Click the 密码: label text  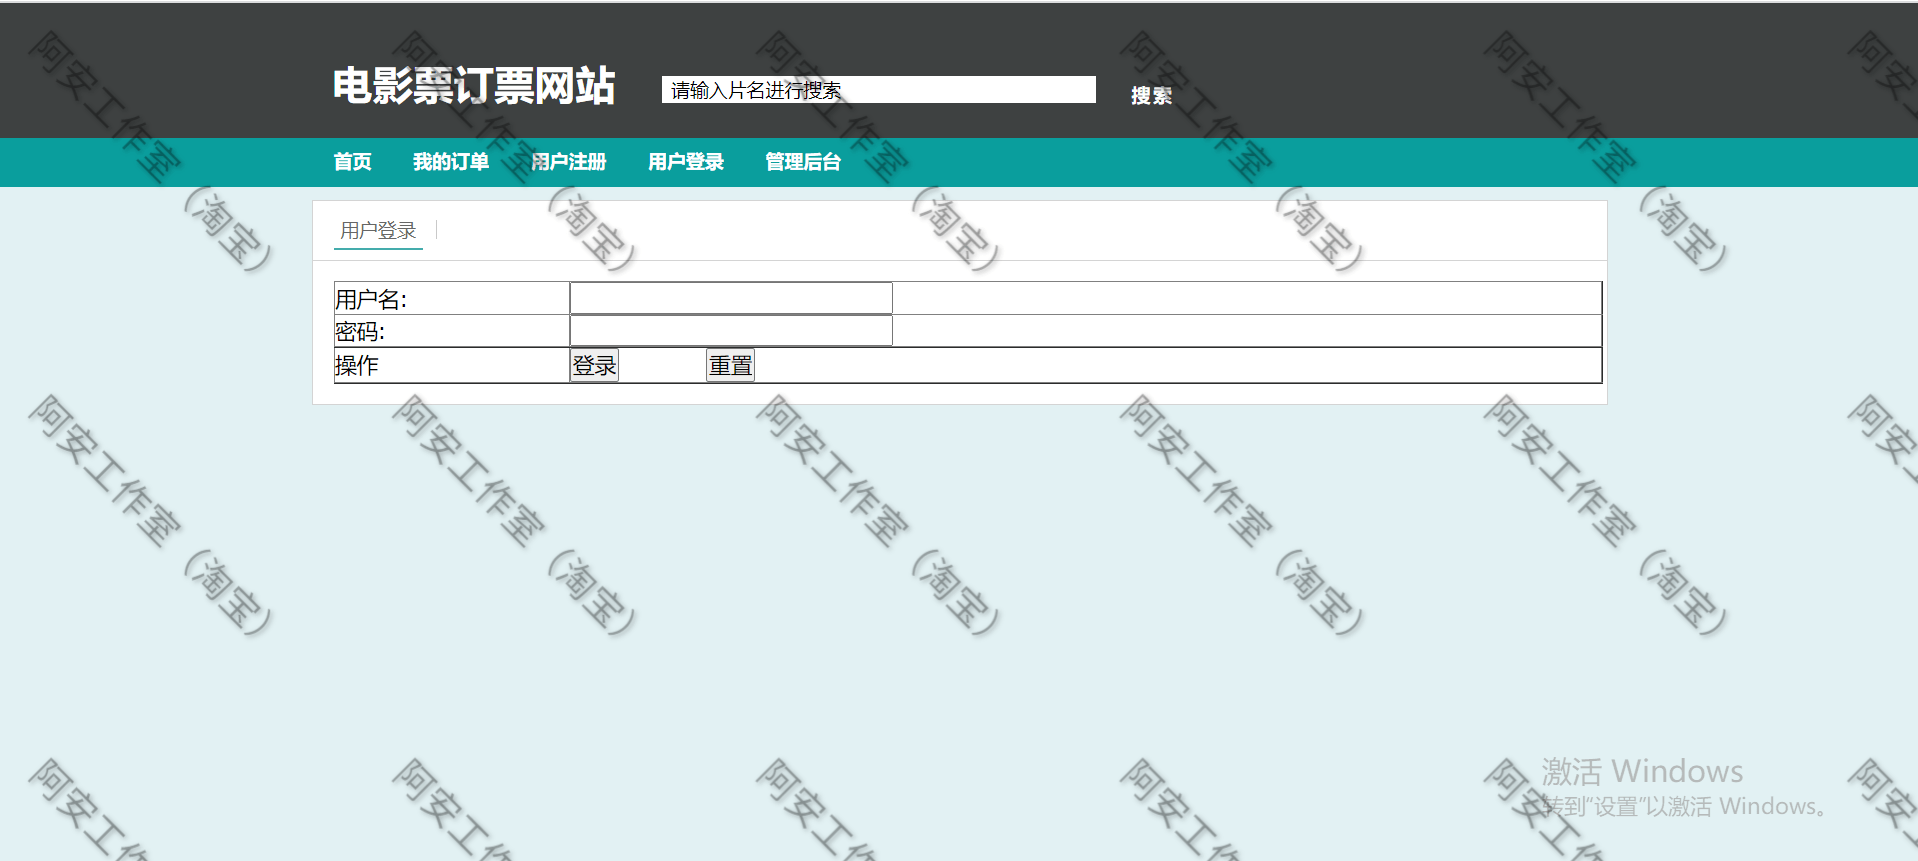[x=360, y=332]
